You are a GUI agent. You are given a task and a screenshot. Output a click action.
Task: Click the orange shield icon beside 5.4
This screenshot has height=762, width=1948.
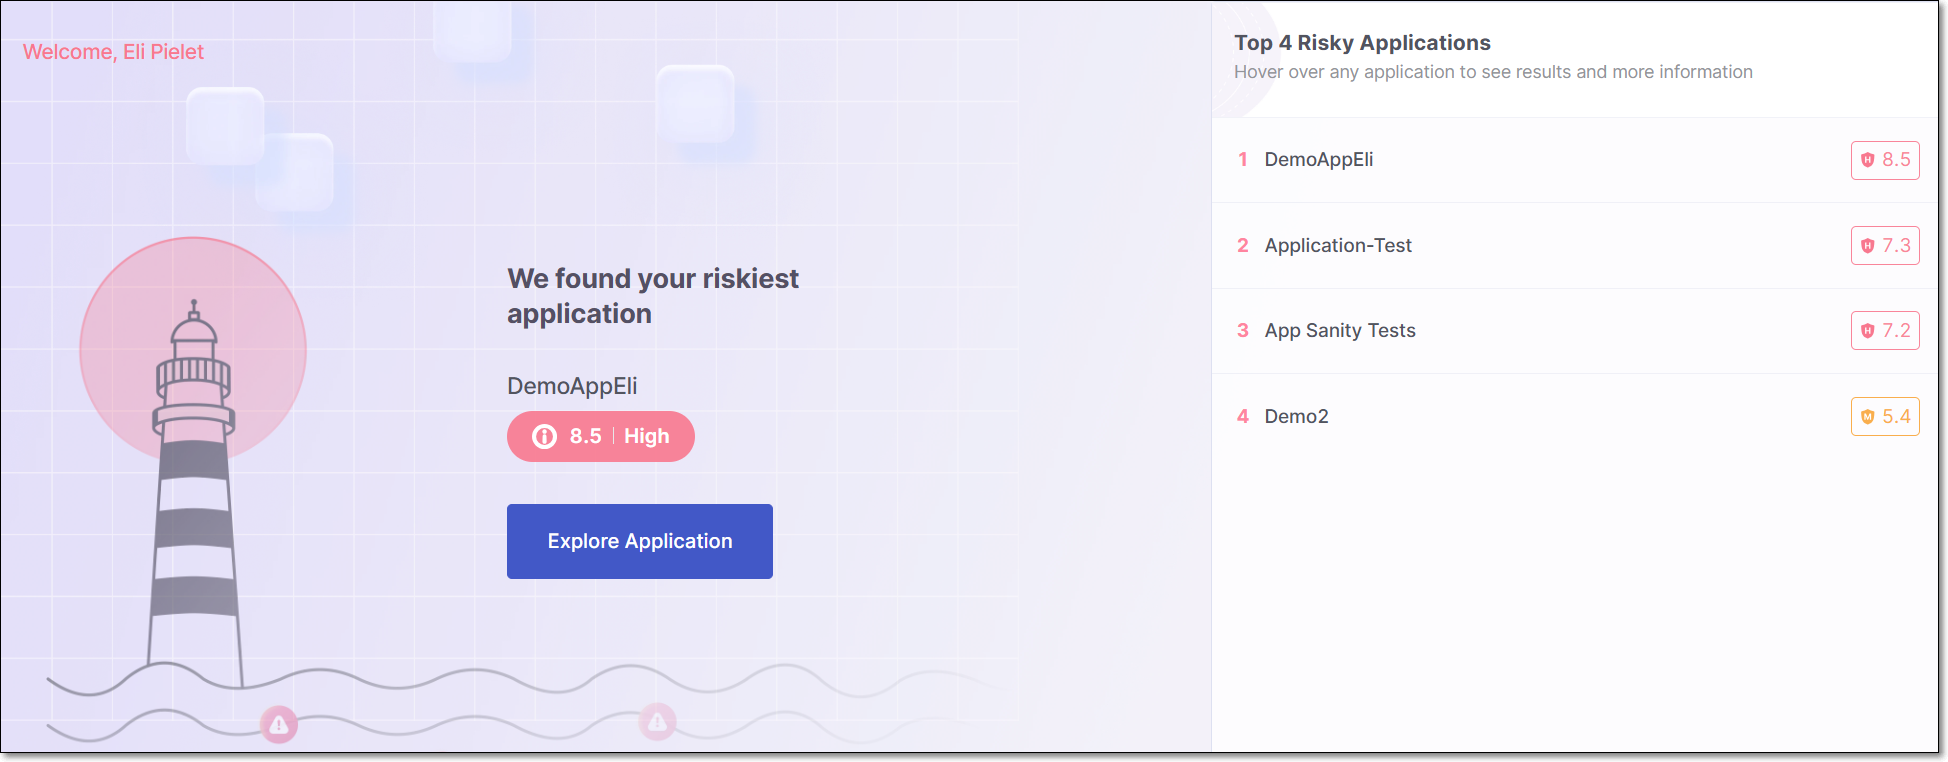(x=1867, y=417)
